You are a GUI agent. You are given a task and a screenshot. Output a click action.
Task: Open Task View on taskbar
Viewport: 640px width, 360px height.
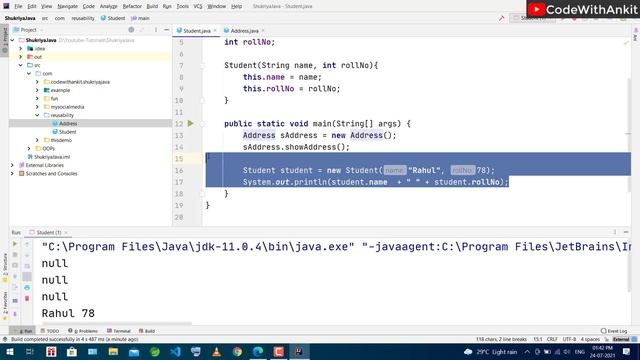(30, 351)
